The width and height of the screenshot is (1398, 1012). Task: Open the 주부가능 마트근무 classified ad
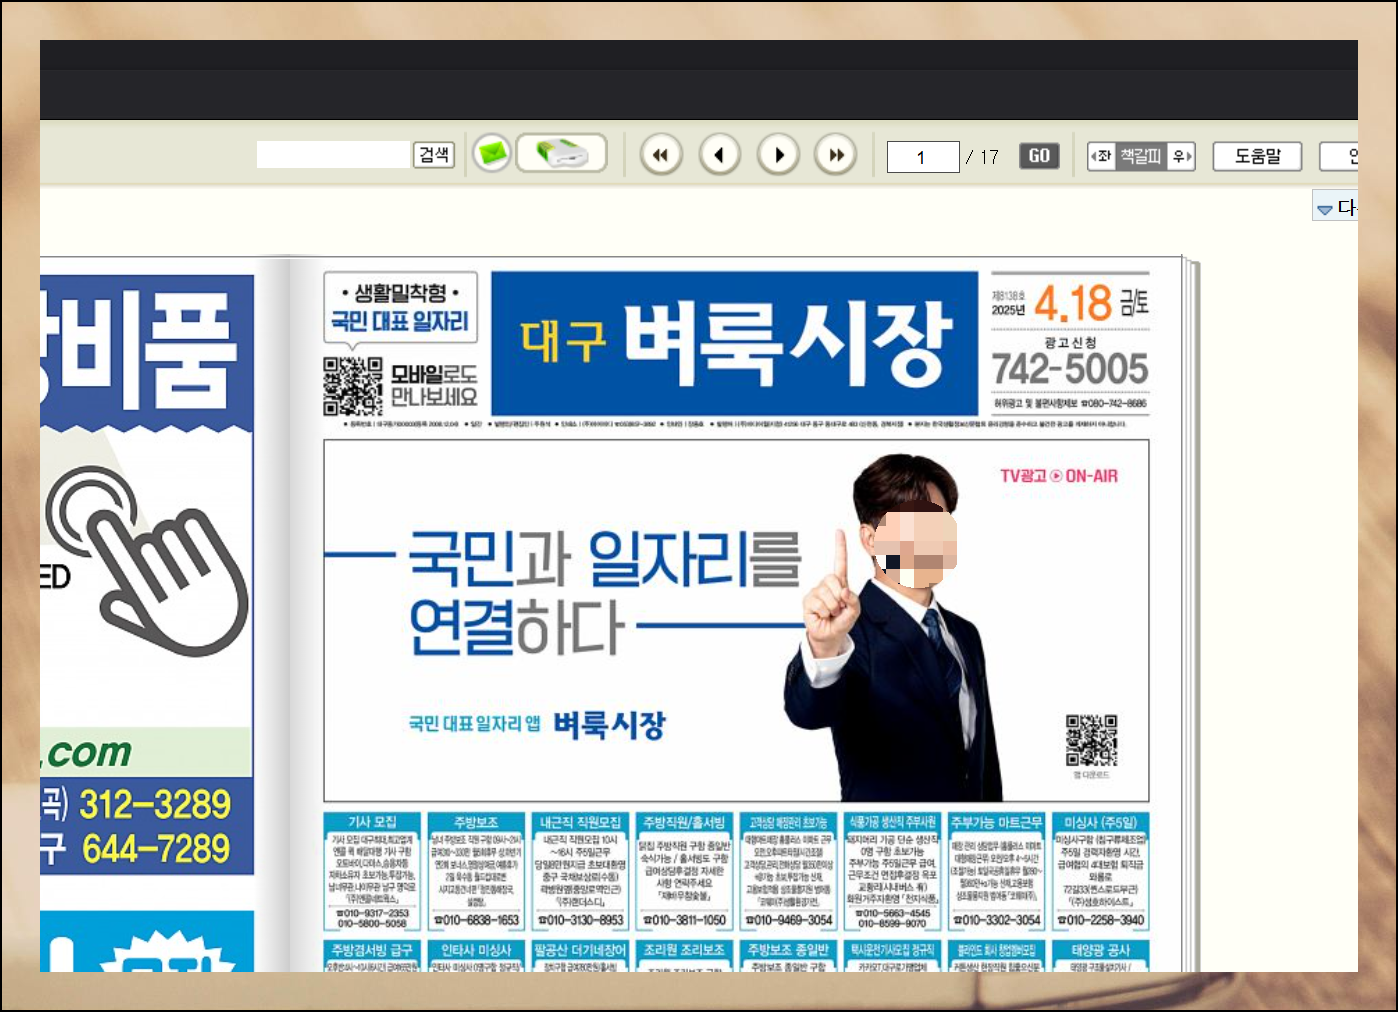pyautogui.click(x=996, y=872)
